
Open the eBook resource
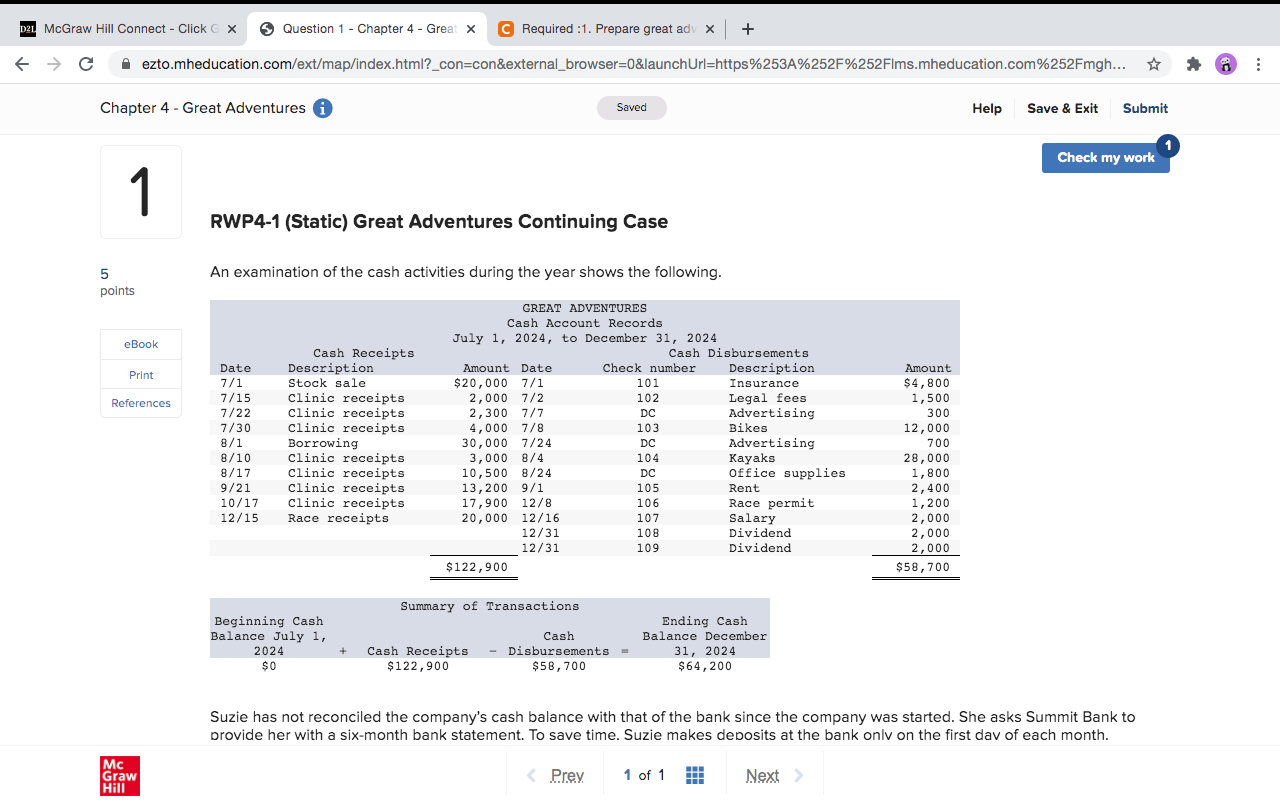pos(141,344)
